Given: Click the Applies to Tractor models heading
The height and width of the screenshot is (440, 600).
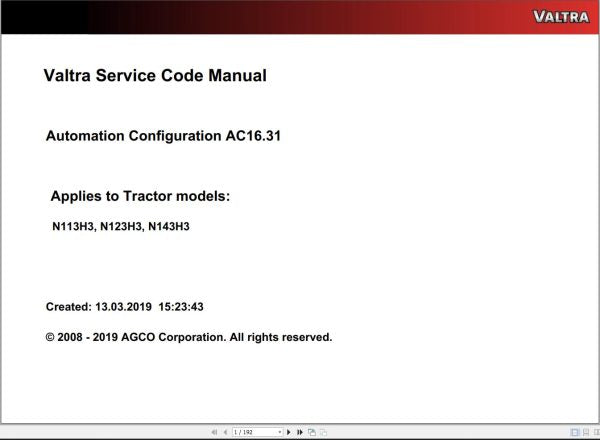Looking at the screenshot, I should [140, 196].
